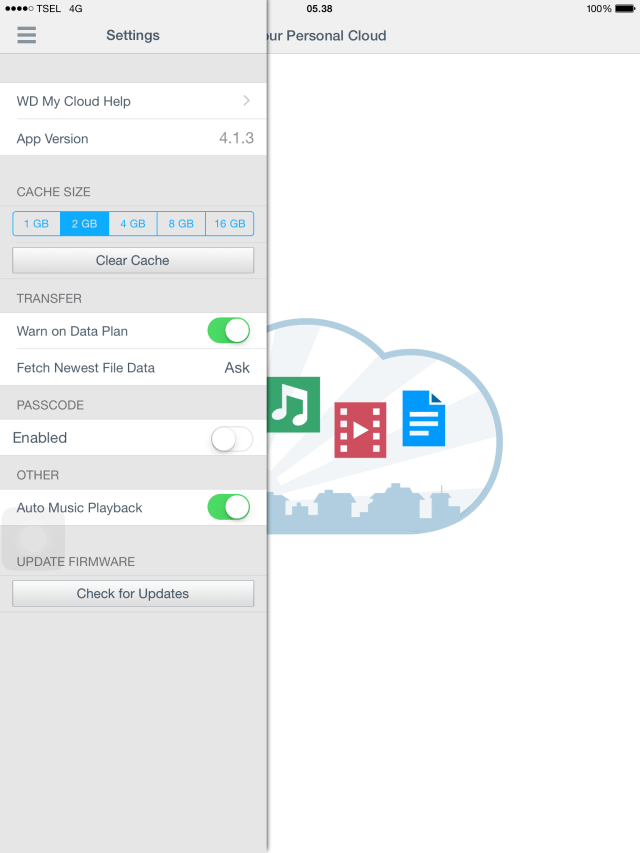Open WD My Cloud Help chevron
This screenshot has width=640, height=853.
tap(246, 101)
